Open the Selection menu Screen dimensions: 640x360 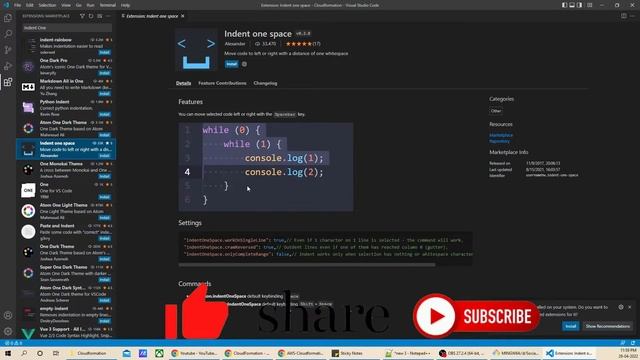(x=47, y=5)
